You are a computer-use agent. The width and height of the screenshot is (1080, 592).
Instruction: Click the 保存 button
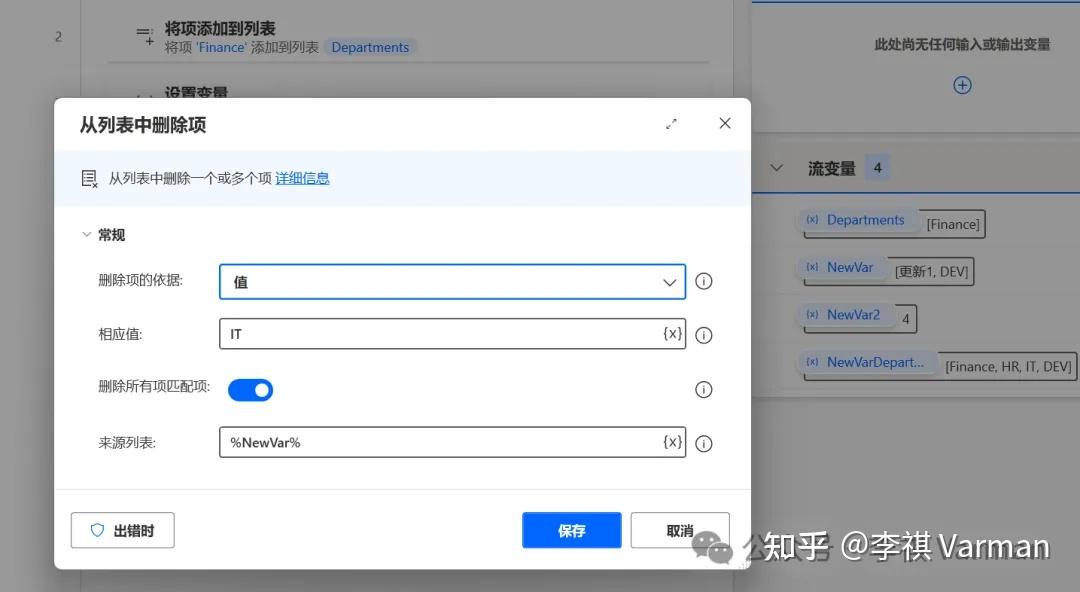571,530
